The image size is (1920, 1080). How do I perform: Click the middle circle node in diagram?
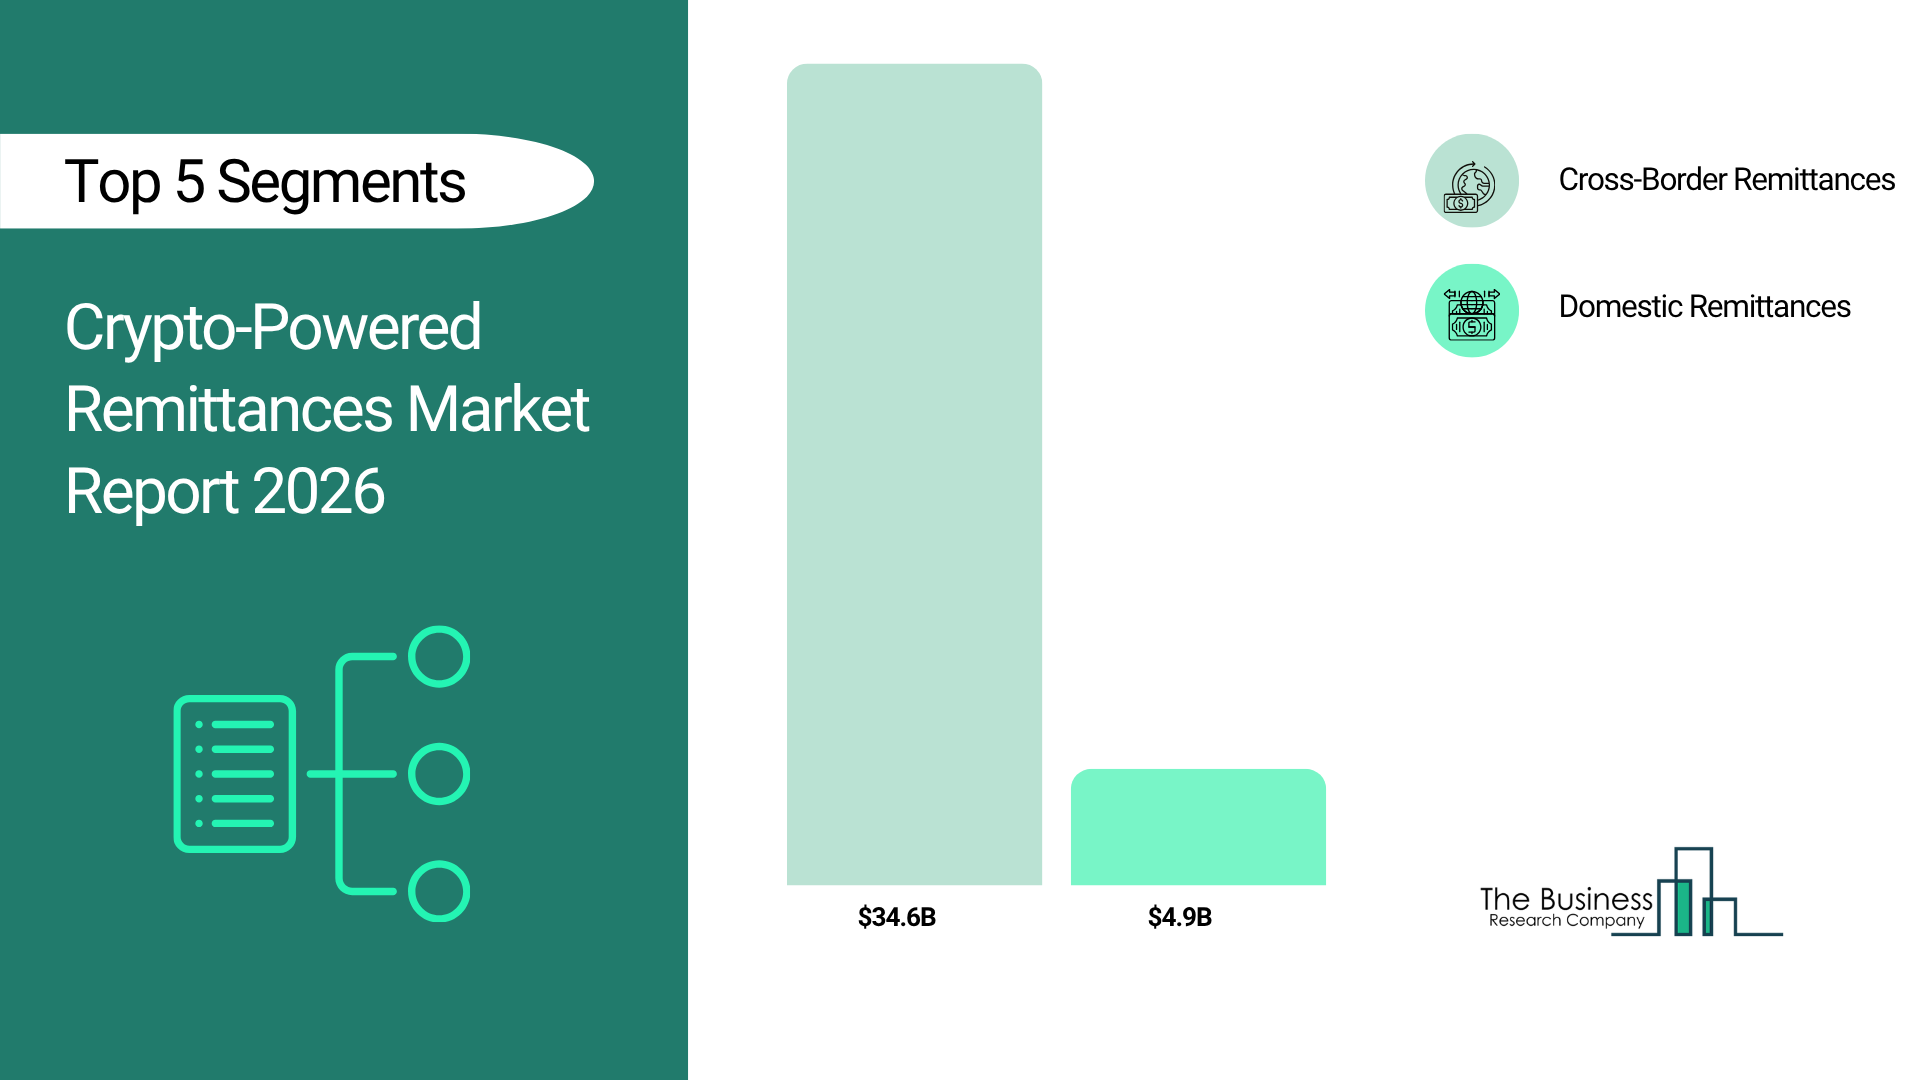[x=439, y=774]
